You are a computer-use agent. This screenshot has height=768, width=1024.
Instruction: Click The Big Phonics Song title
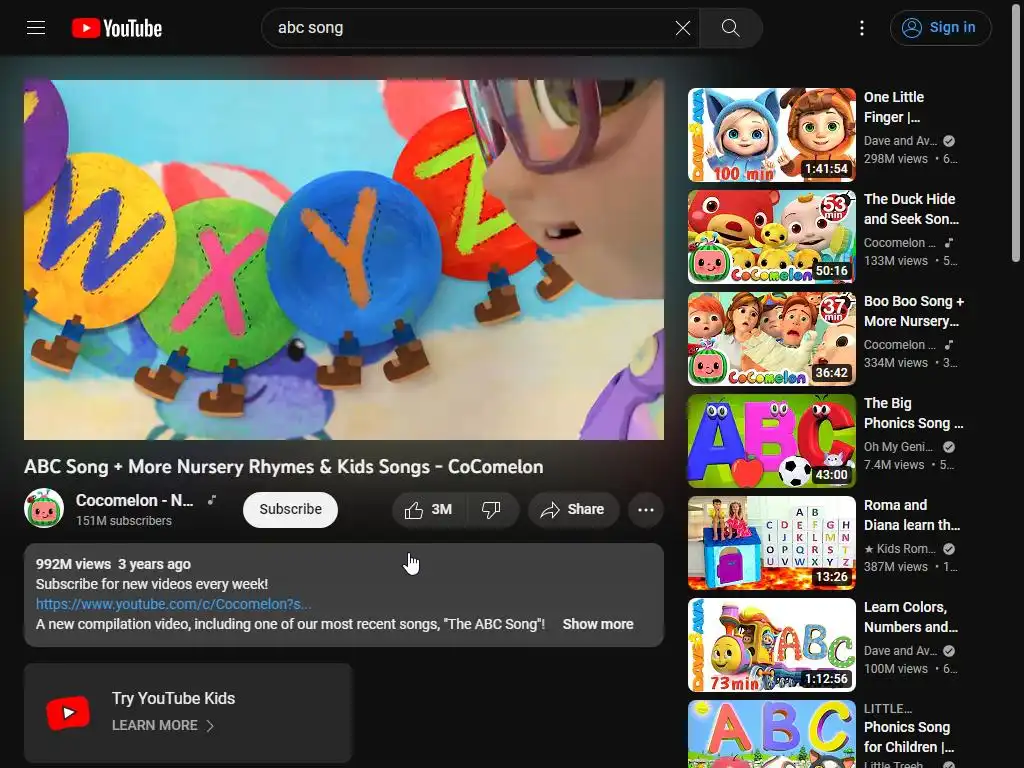(x=914, y=413)
